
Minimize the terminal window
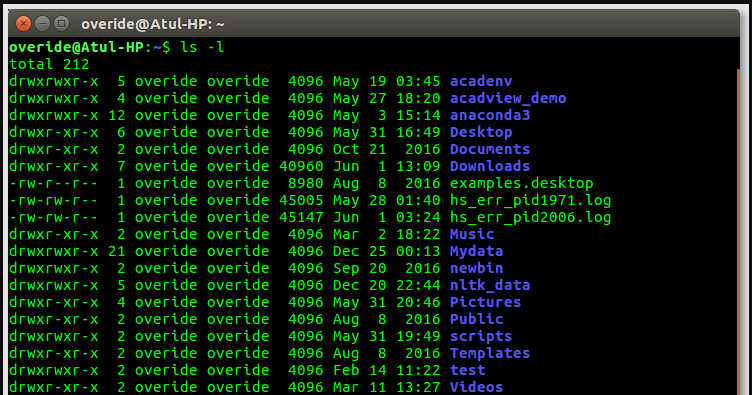pos(42,23)
